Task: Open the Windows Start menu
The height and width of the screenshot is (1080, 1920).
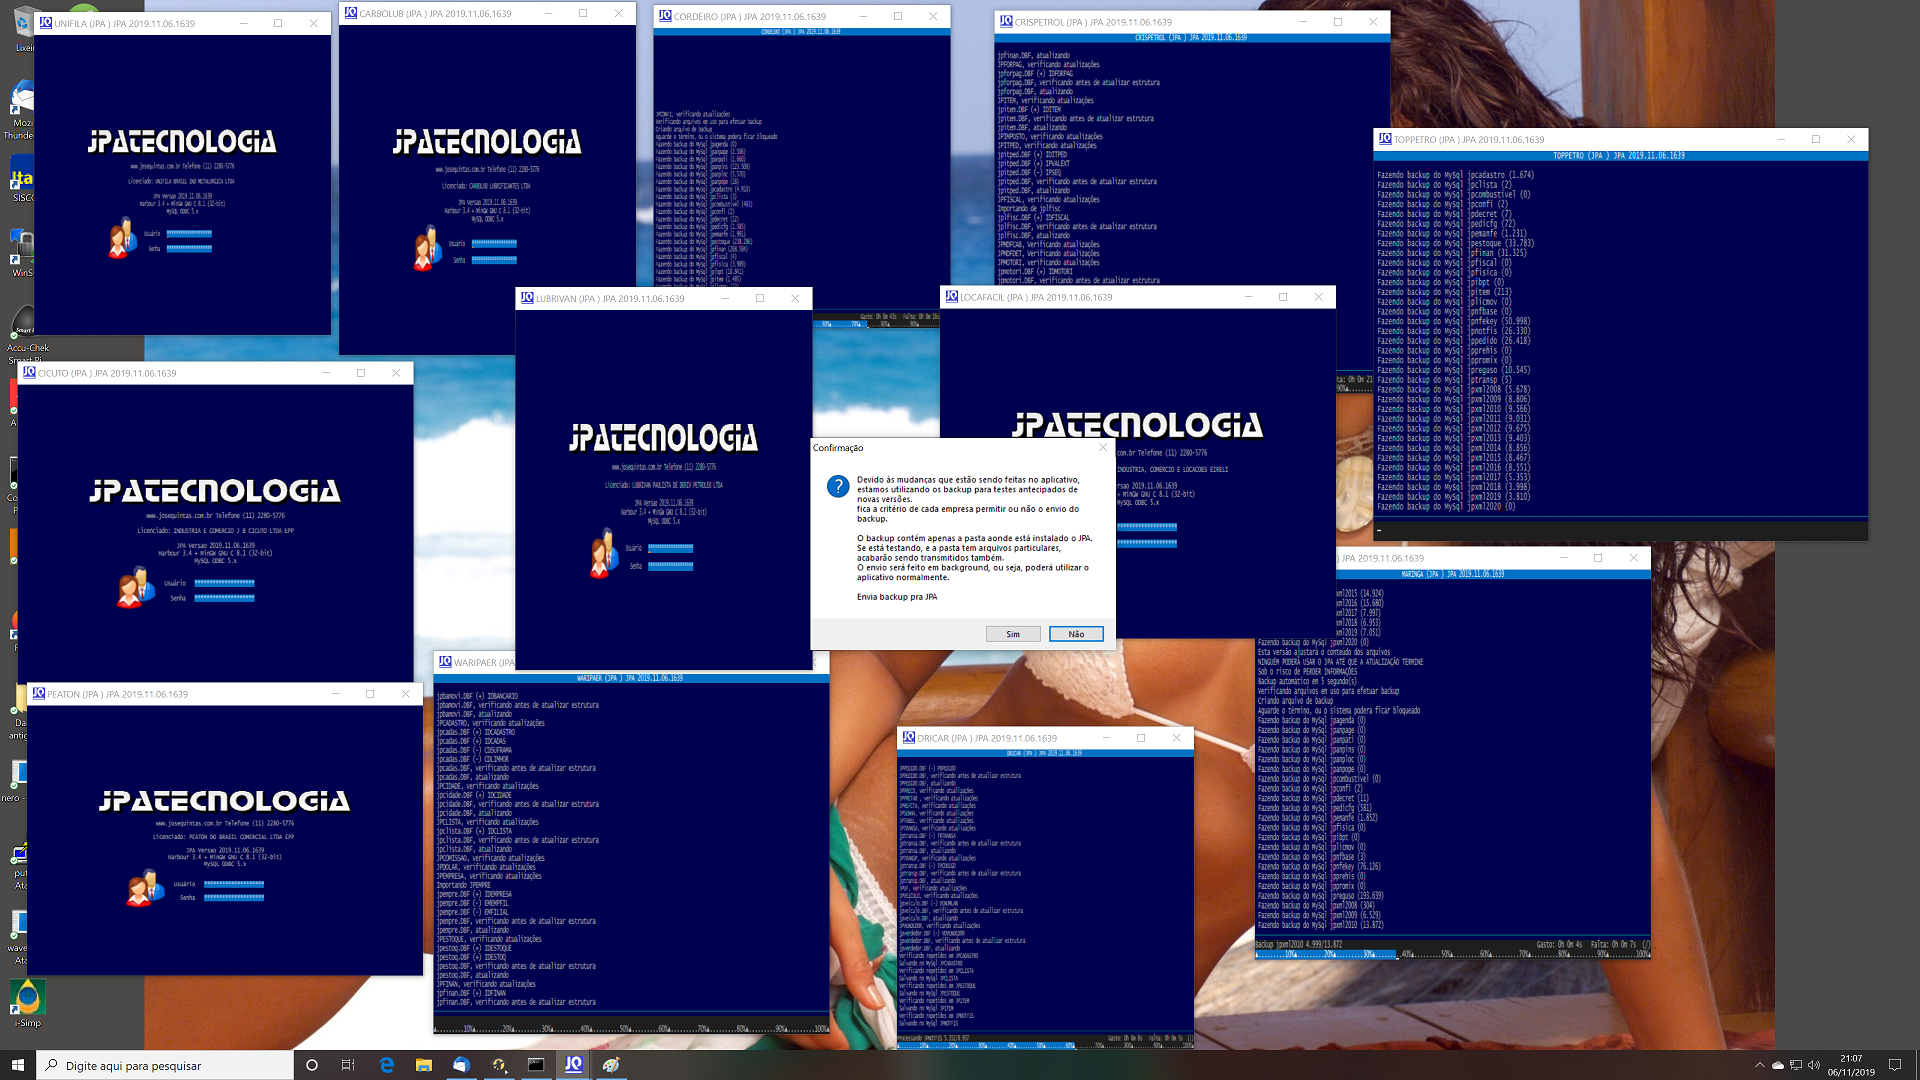Action: click(x=17, y=1065)
